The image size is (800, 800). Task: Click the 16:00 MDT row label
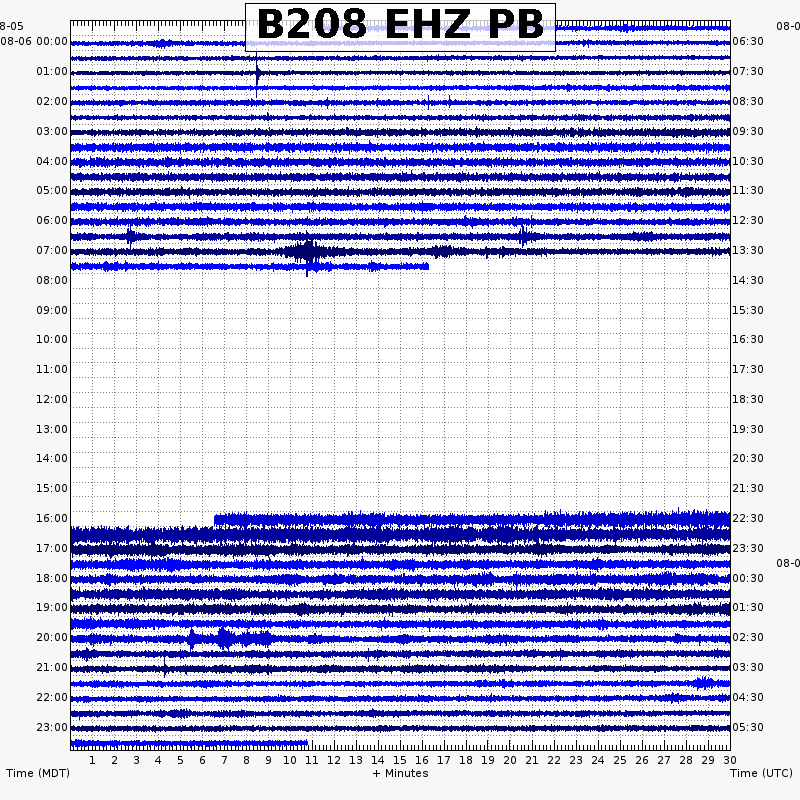tap(52, 518)
